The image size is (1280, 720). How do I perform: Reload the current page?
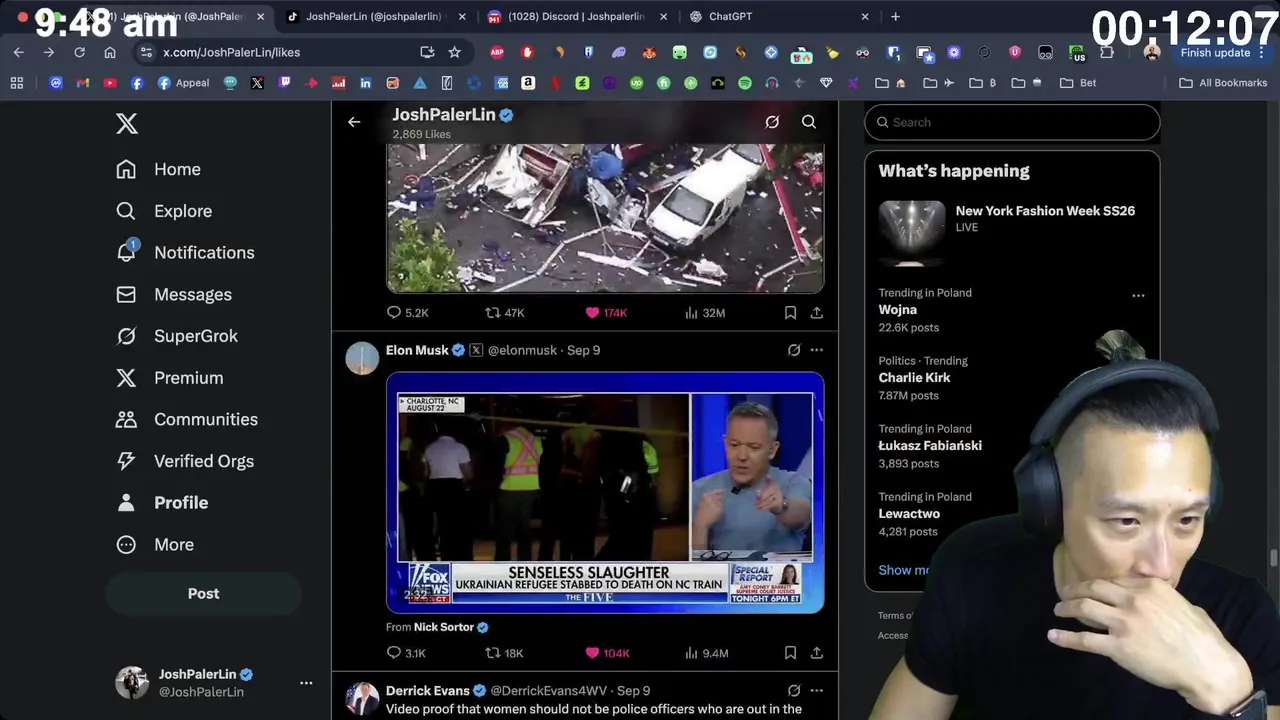[x=79, y=52]
